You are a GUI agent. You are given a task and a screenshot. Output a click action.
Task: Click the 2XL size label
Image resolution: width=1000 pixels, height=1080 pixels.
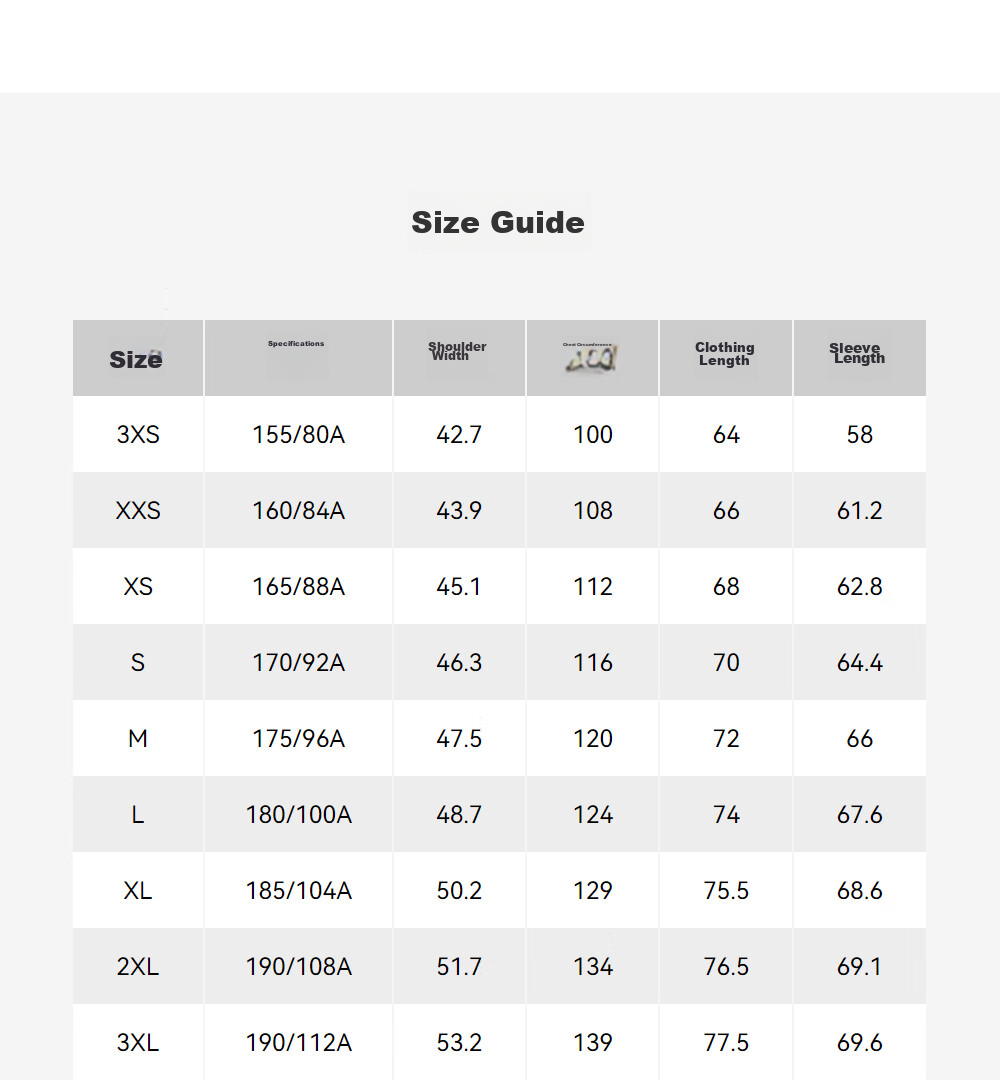[x=138, y=966]
